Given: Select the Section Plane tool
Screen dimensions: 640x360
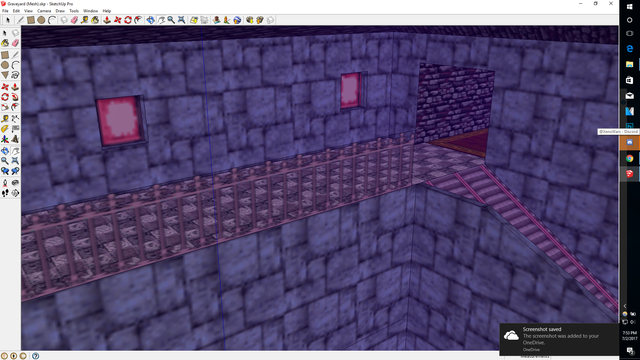Looking at the screenshot, I should pyautogui.click(x=16, y=193).
